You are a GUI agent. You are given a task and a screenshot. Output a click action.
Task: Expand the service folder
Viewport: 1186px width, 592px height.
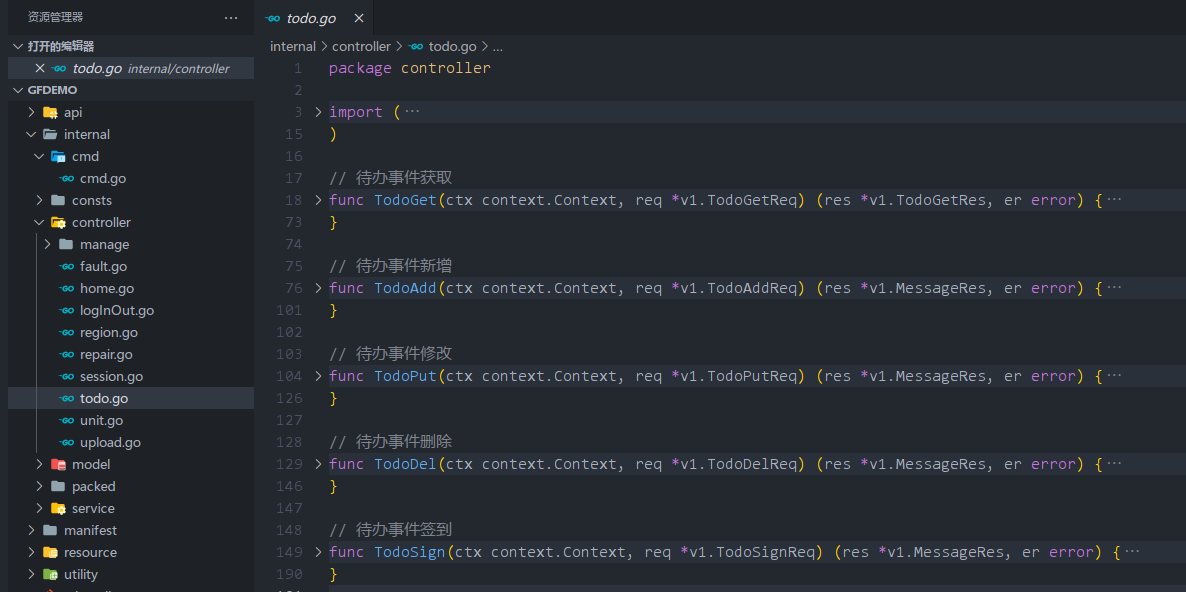tap(39, 507)
